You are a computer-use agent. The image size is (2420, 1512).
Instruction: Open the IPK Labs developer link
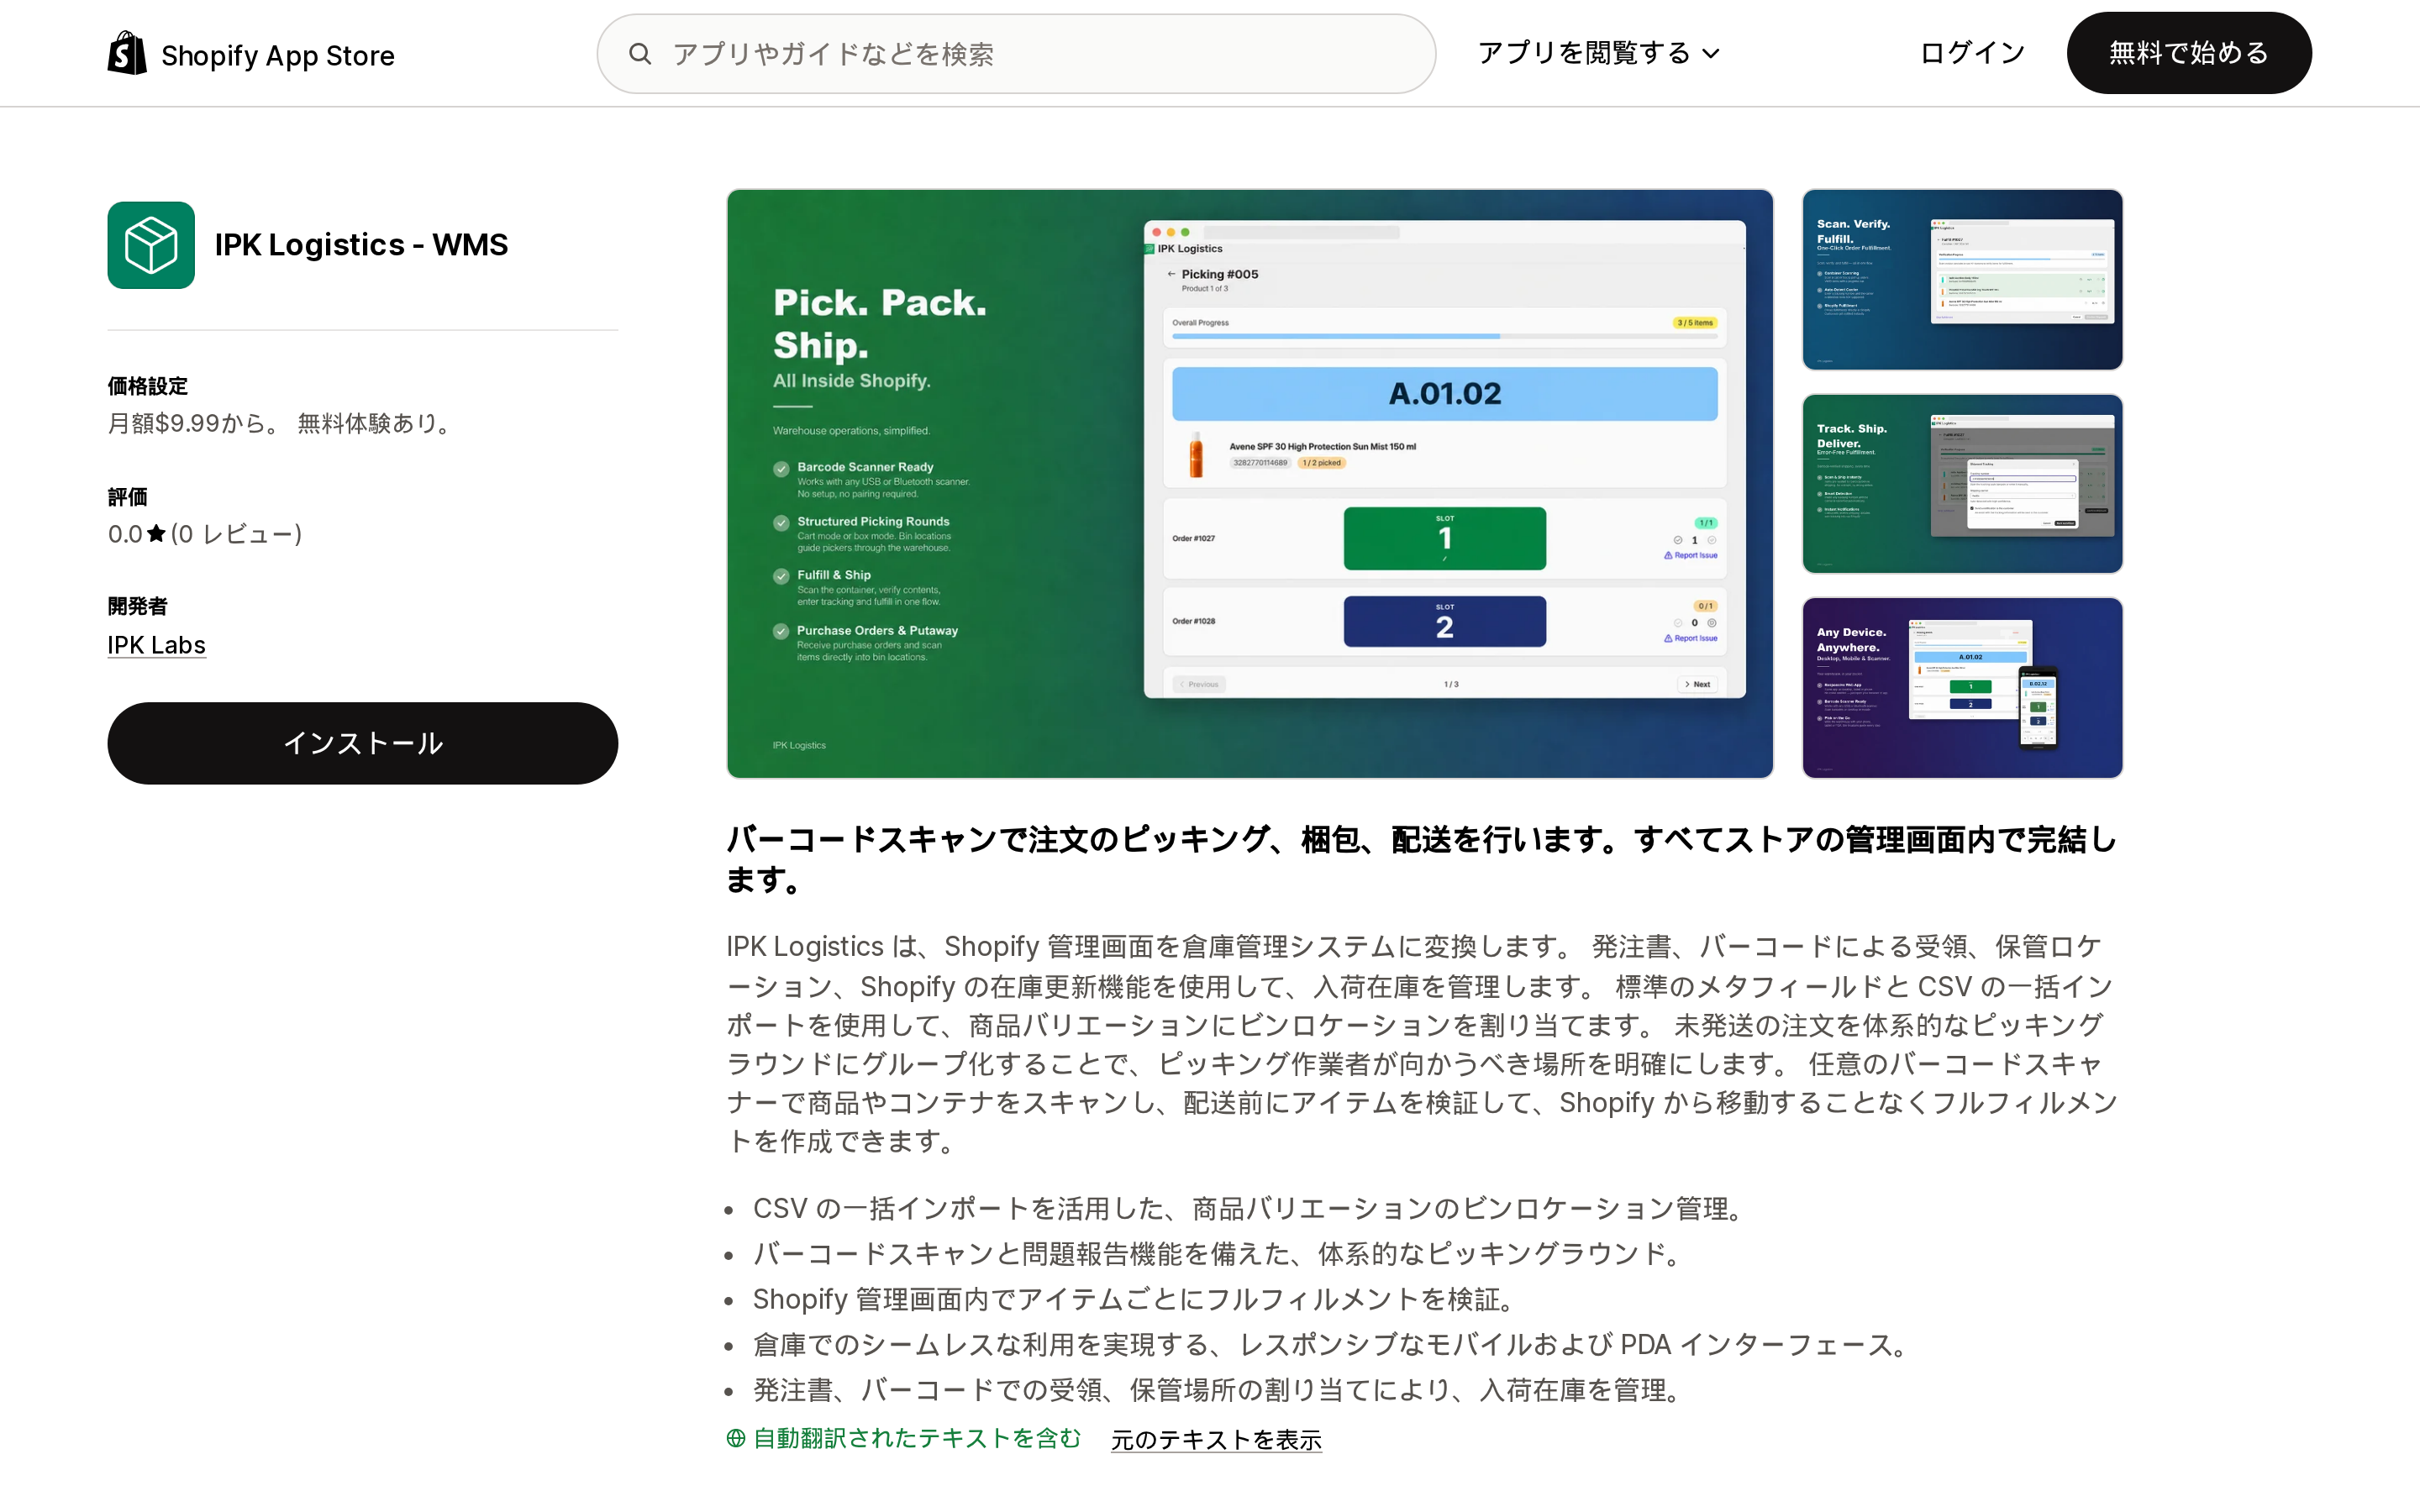coord(156,645)
